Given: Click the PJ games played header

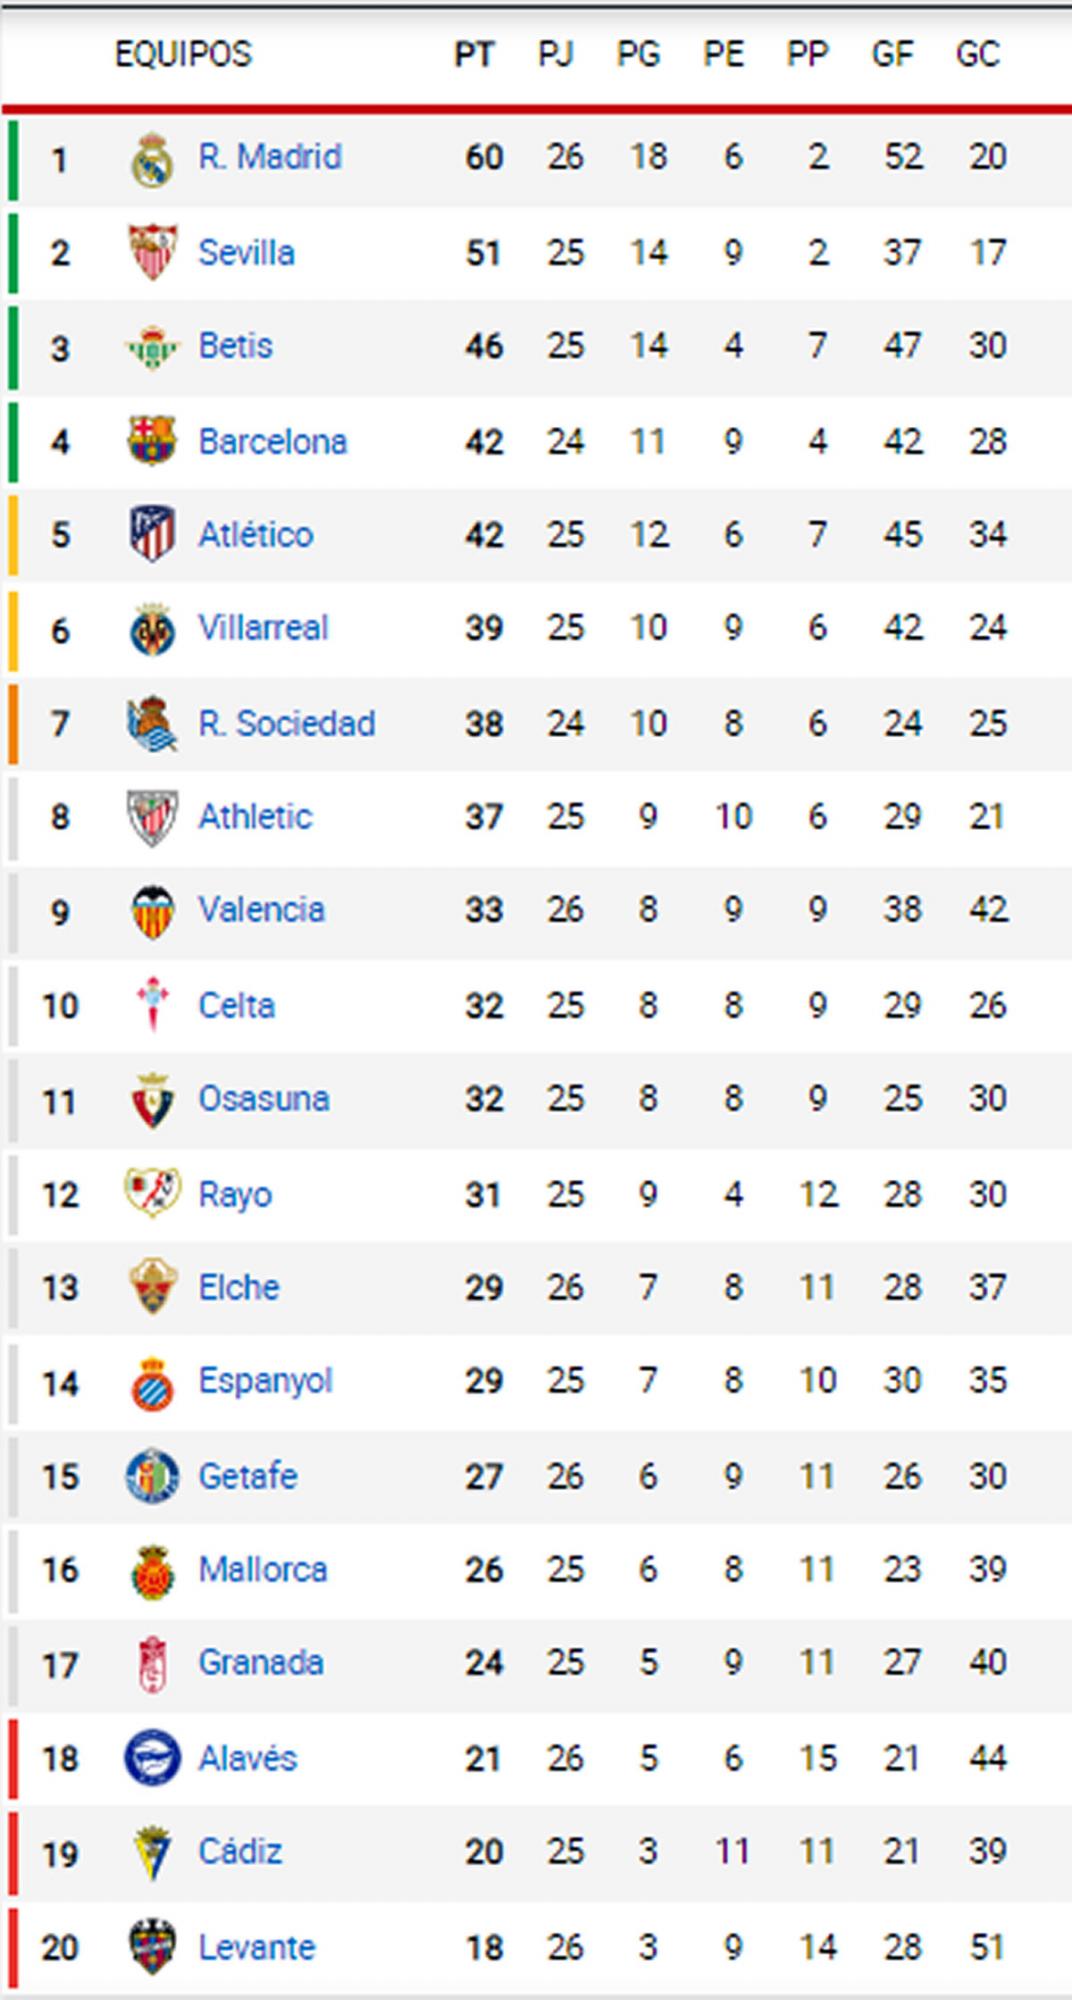Looking at the screenshot, I should pos(556,54).
